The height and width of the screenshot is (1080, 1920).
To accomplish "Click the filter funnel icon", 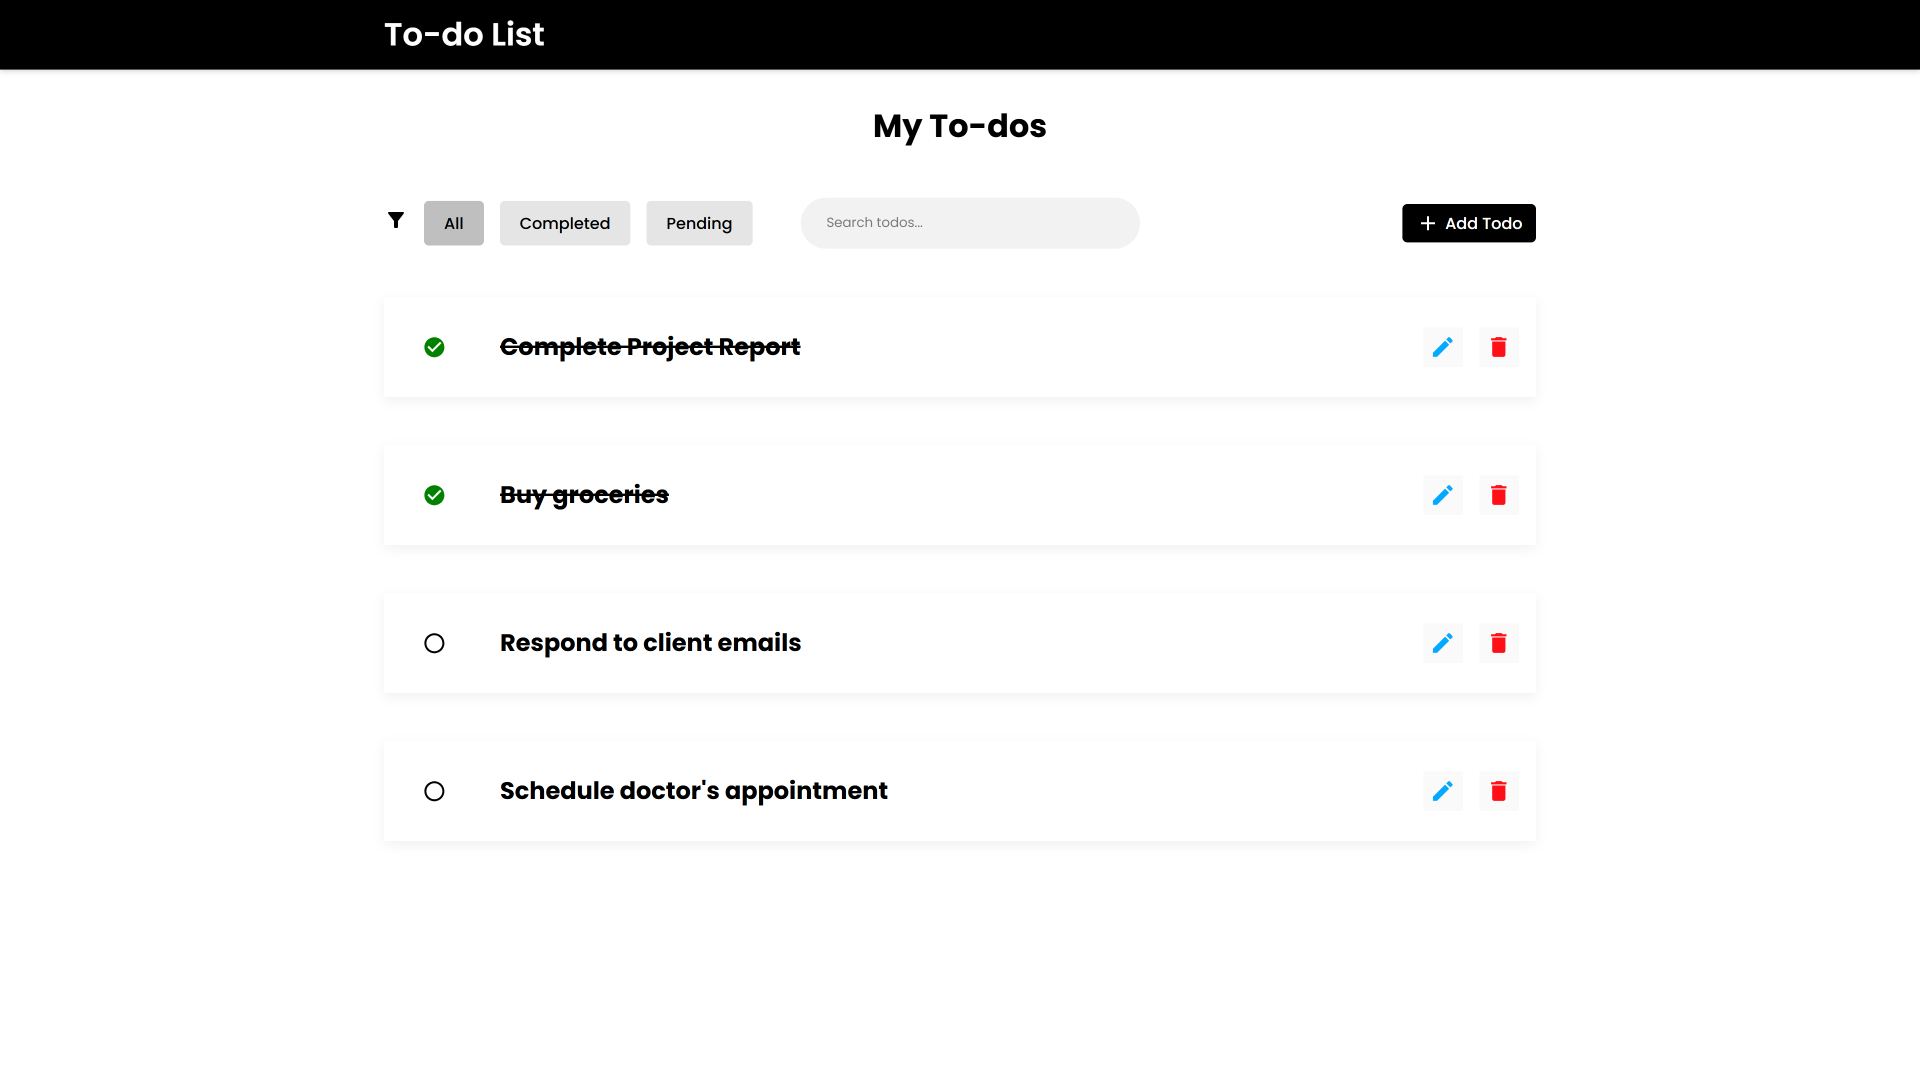I will (x=396, y=220).
